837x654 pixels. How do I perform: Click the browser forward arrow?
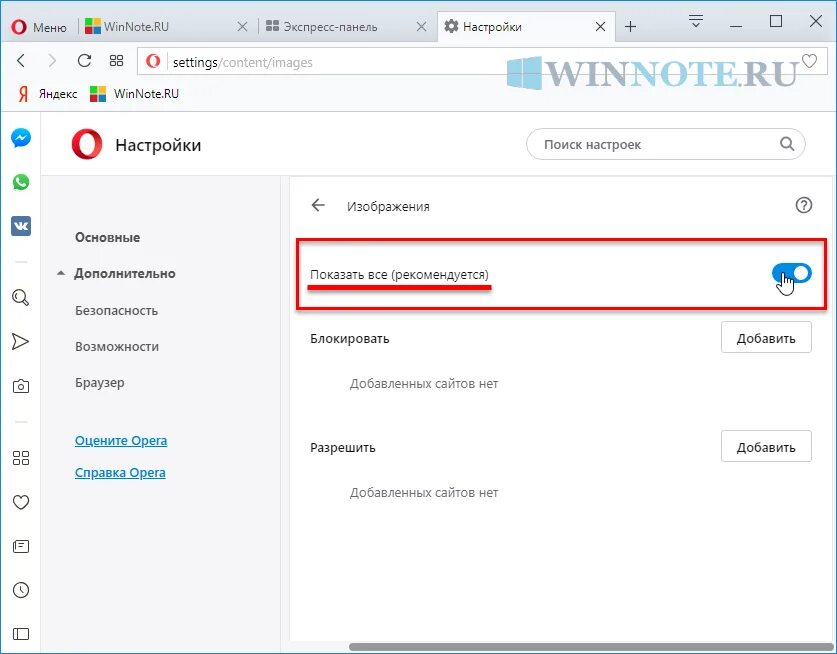pyautogui.click(x=52, y=61)
